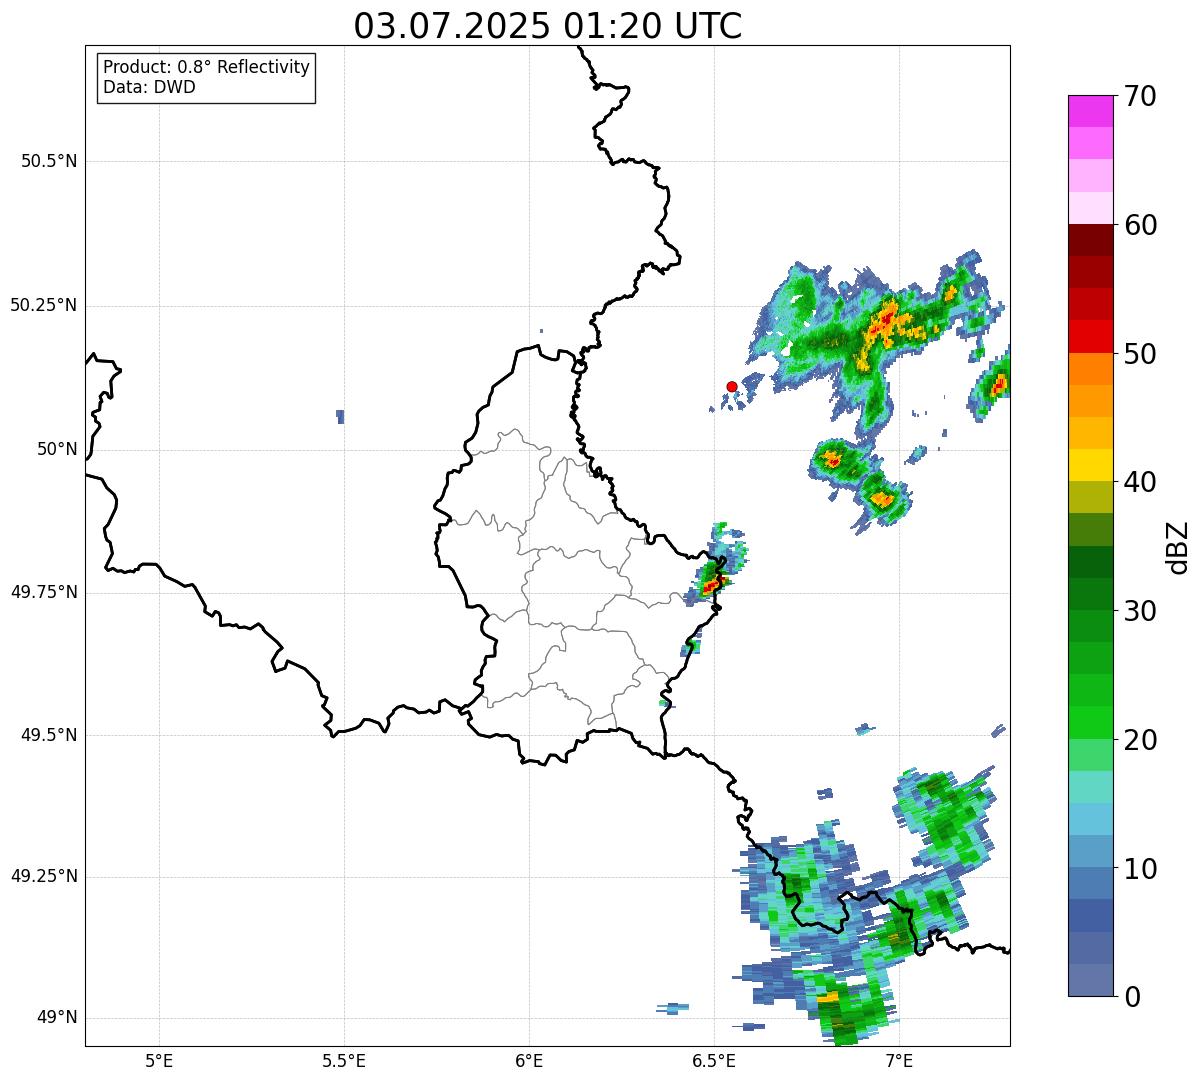The width and height of the screenshot is (1202, 1081).
Task: Click the dark maroon colorbar swatch below 60
Action: coord(1091,240)
